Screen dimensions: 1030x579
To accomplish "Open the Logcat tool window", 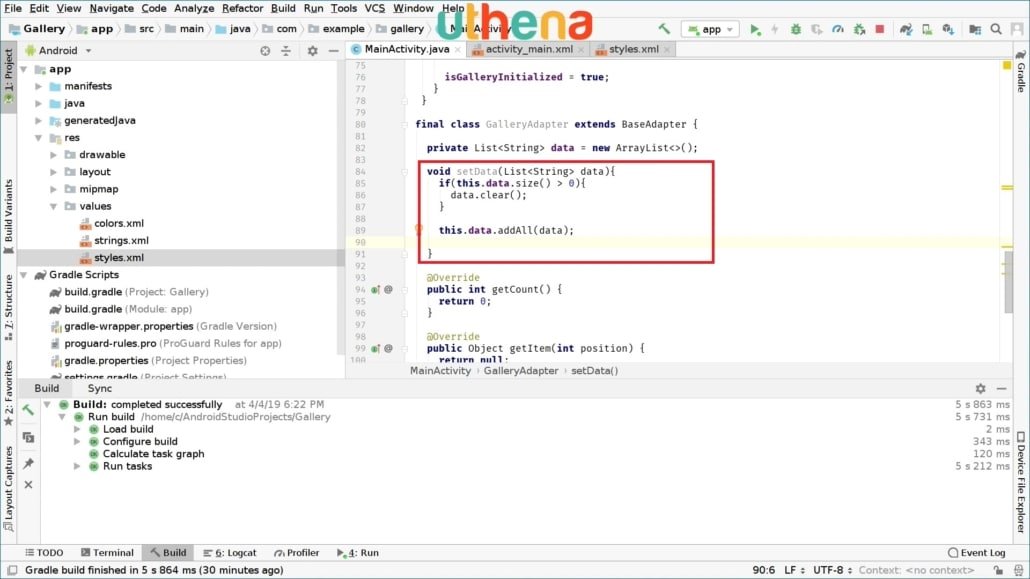I will (230, 553).
